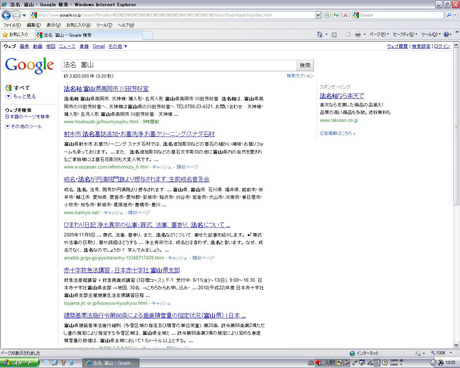The height and width of the screenshot is (368, 460).
Task: Click the compatibility view page icon
Action: click(x=327, y=15)
